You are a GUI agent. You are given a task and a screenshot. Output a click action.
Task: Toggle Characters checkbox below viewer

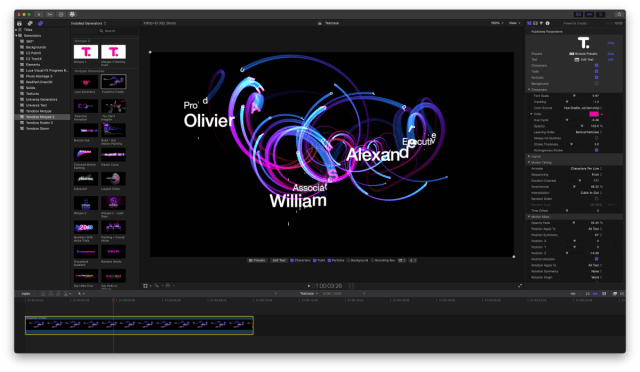click(x=292, y=261)
